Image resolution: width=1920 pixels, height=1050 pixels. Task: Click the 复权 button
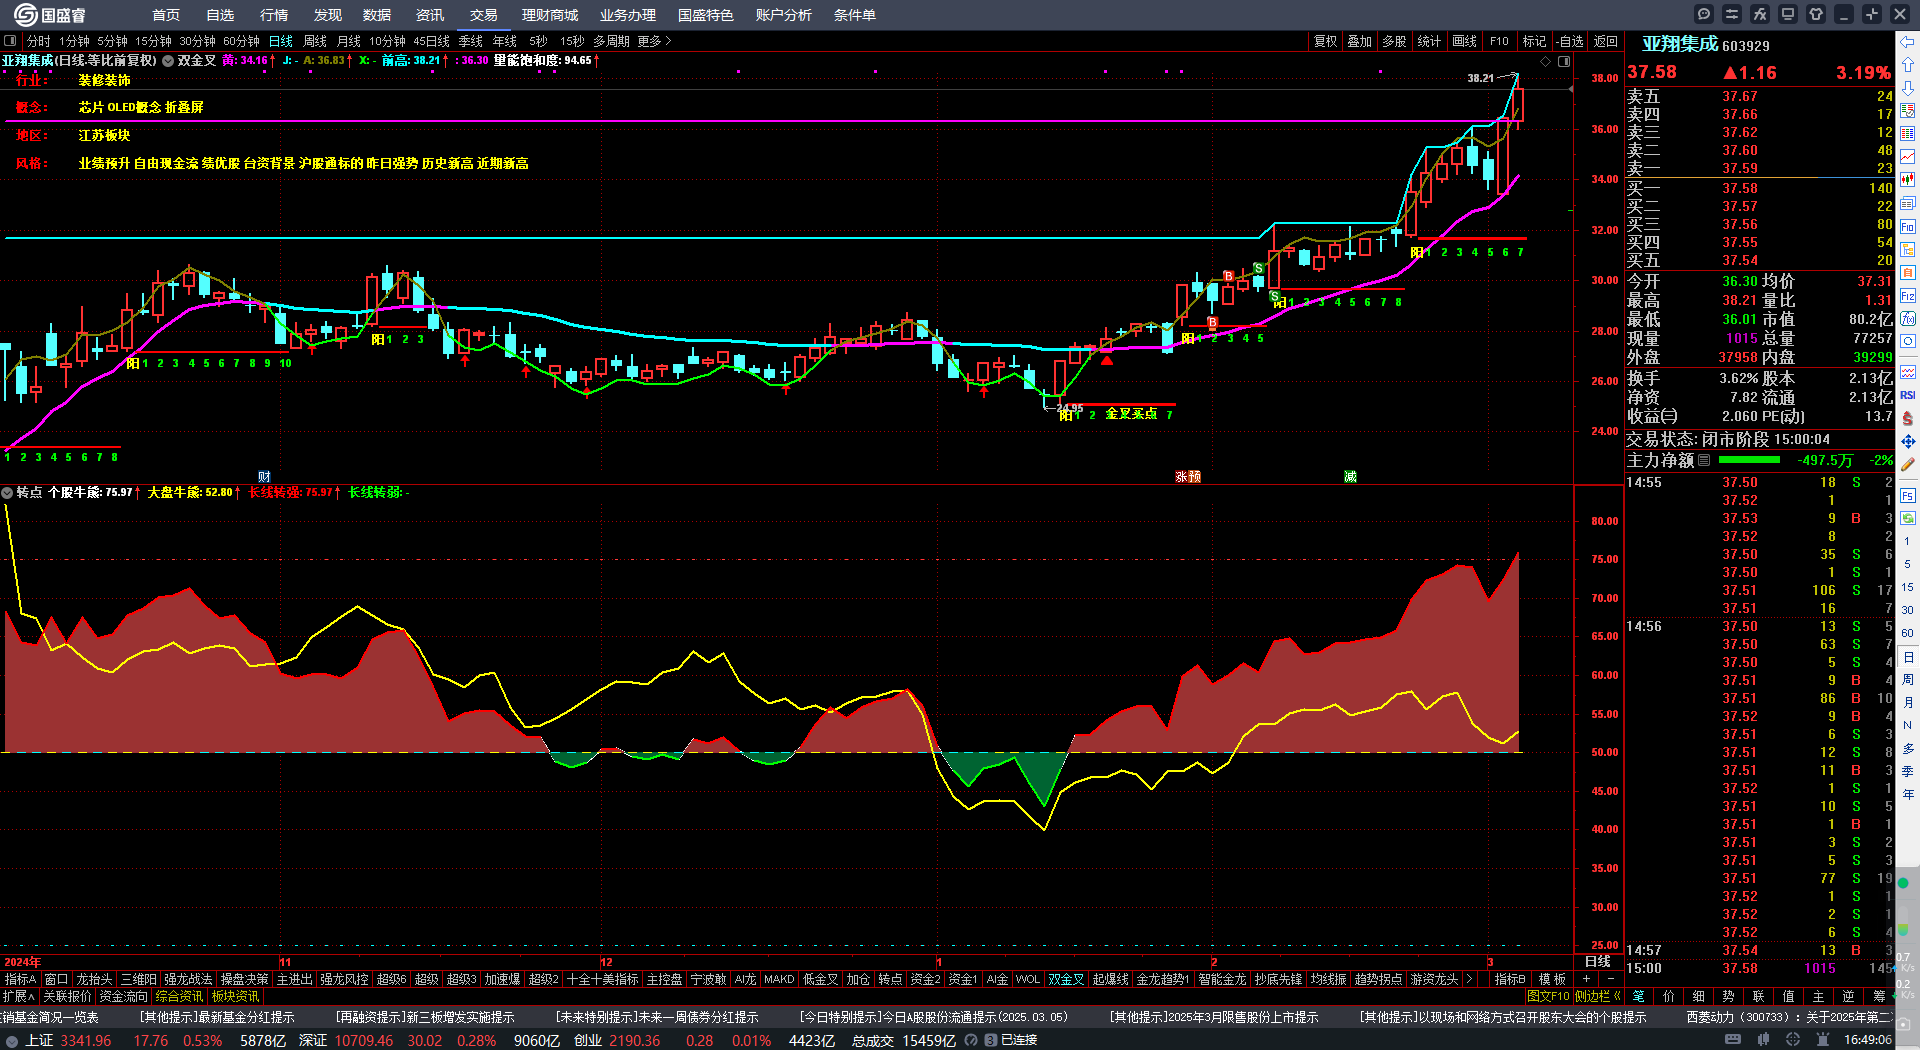click(x=1325, y=41)
